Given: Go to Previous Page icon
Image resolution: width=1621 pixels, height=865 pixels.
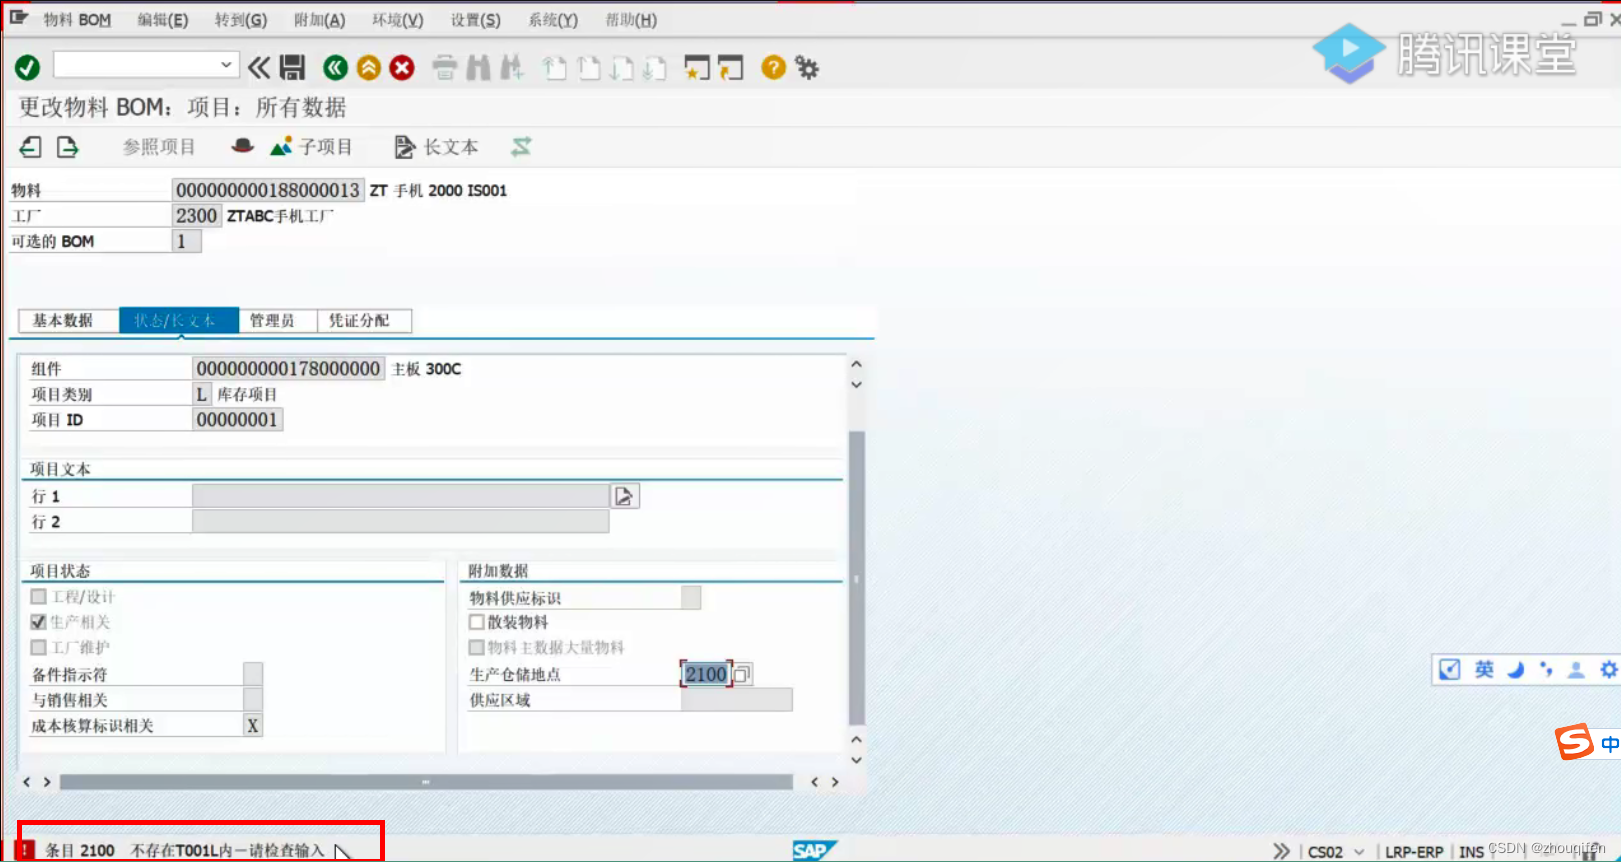Looking at the screenshot, I should point(589,67).
